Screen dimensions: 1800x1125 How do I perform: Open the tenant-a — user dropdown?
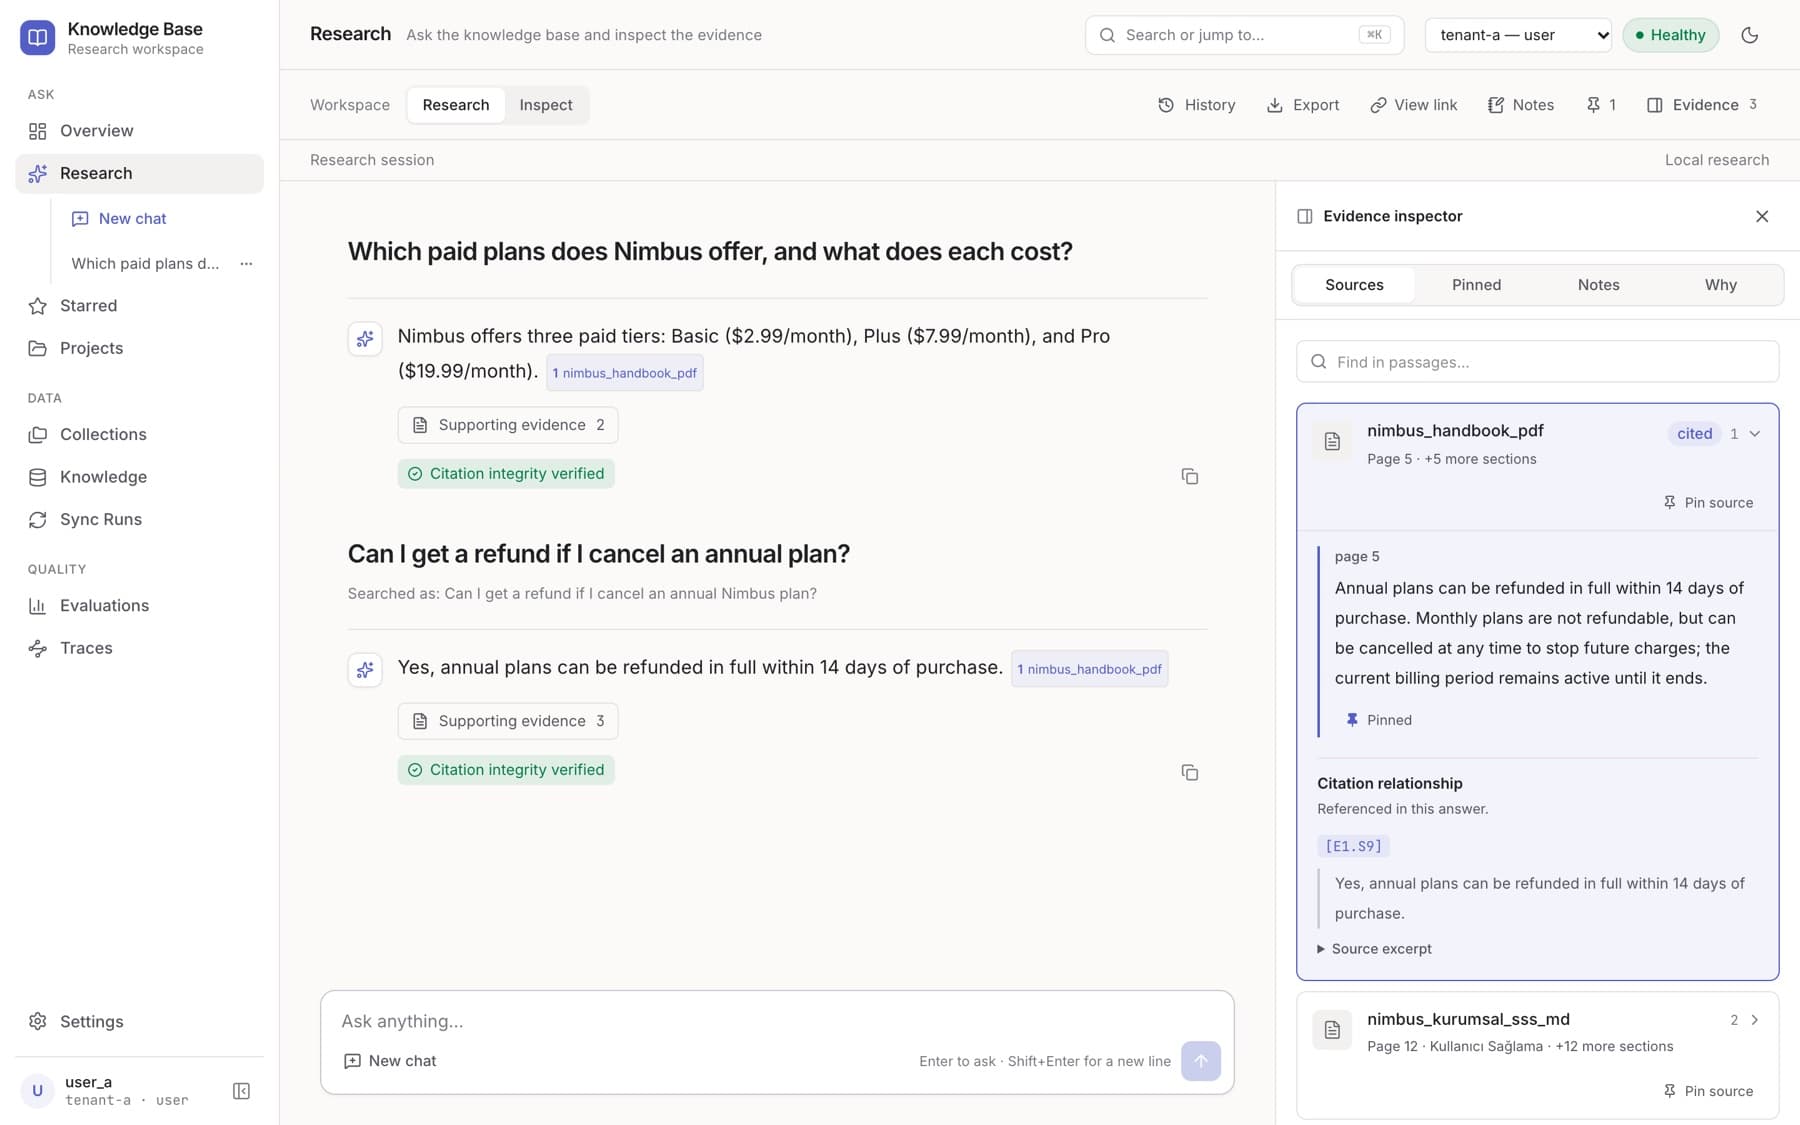tap(1518, 35)
